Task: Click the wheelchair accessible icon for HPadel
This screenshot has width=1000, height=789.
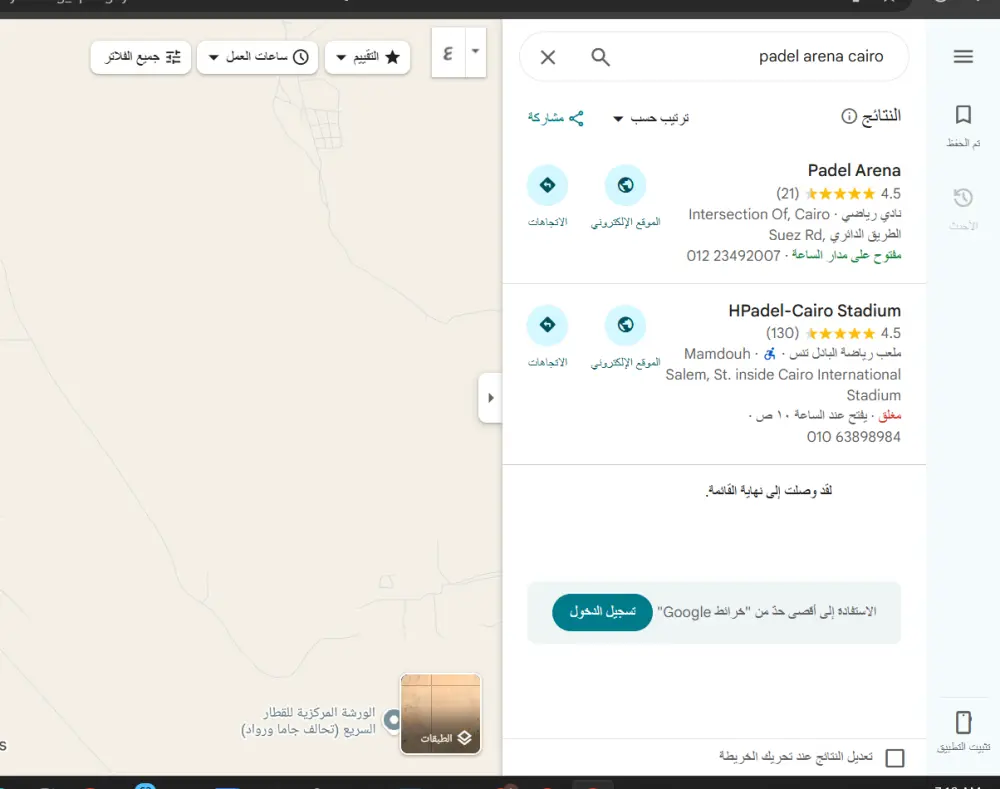Action: (x=770, y=353)
